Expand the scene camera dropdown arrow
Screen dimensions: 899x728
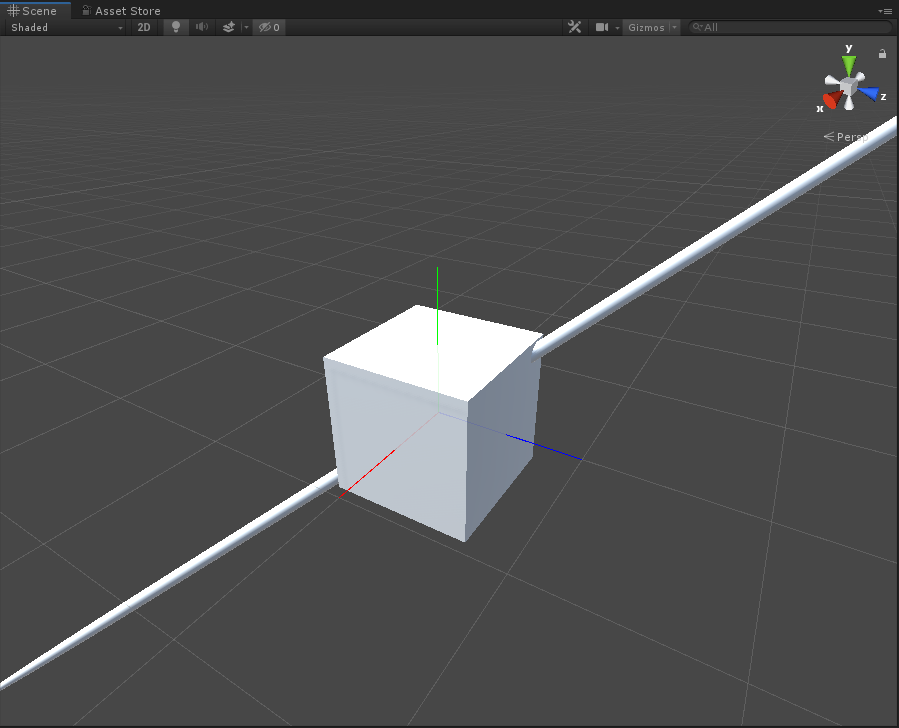click(617, 28)
